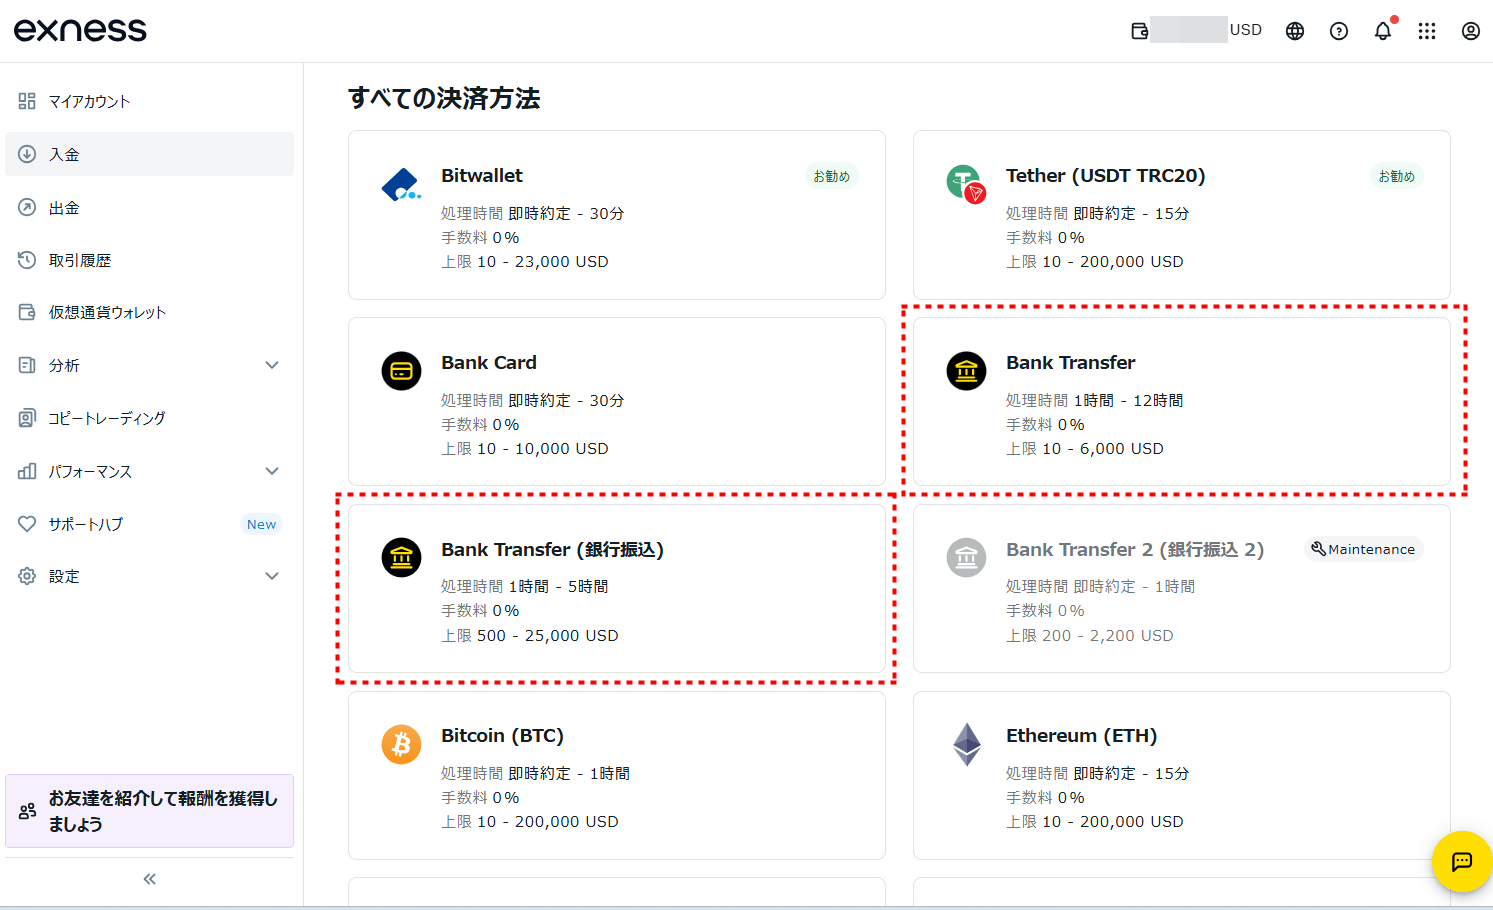The width and height of the screenshot is (1493, 910).
Task: Click the New badge beside サポートハブ
Action: (x=262, y=524)
